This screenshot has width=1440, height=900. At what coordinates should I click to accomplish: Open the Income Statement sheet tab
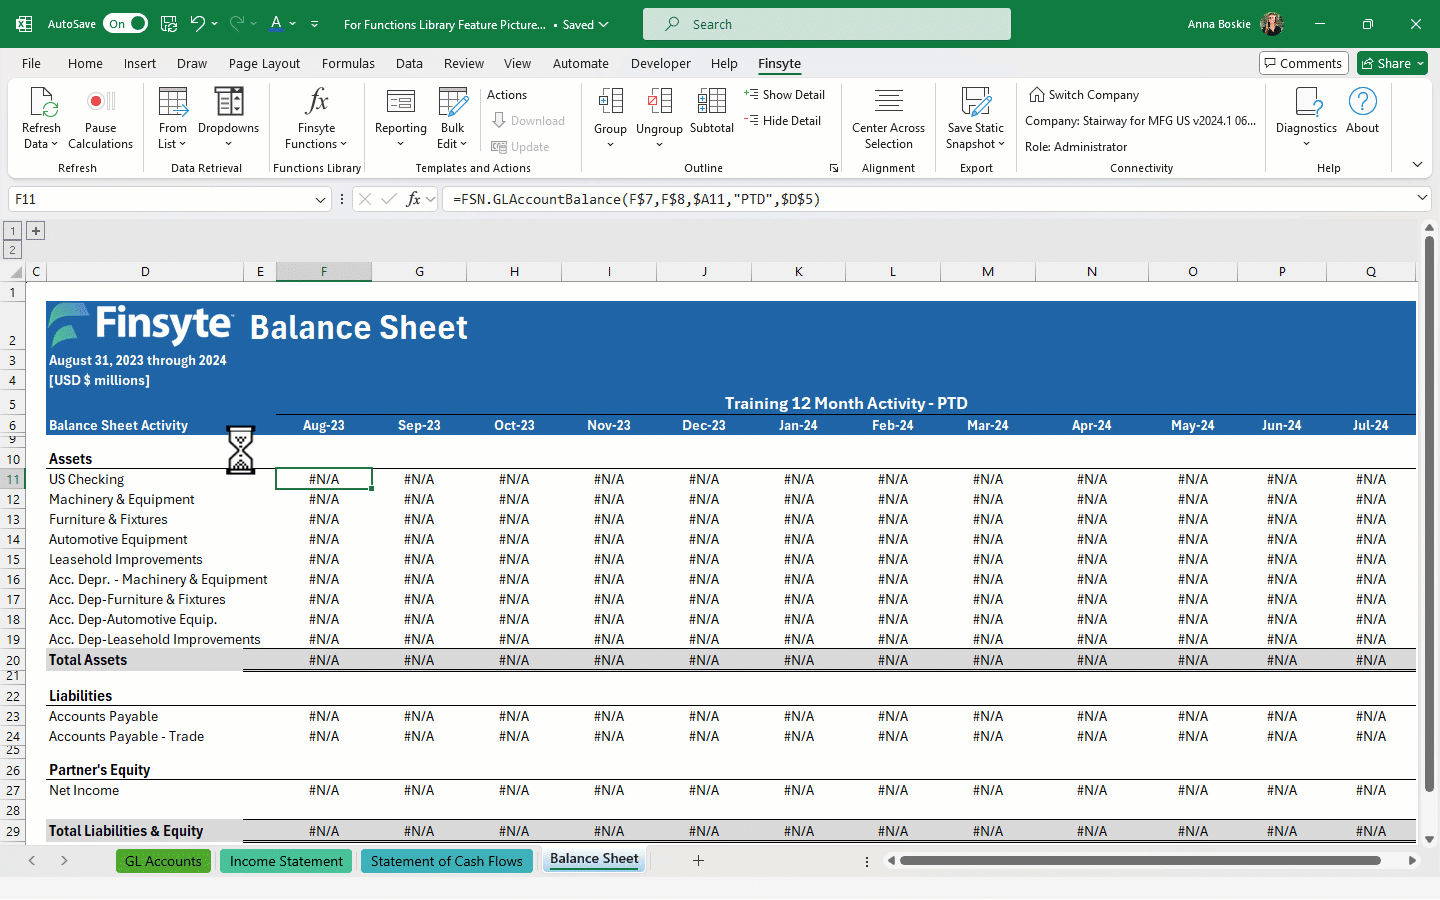click(x=286, y=861)
